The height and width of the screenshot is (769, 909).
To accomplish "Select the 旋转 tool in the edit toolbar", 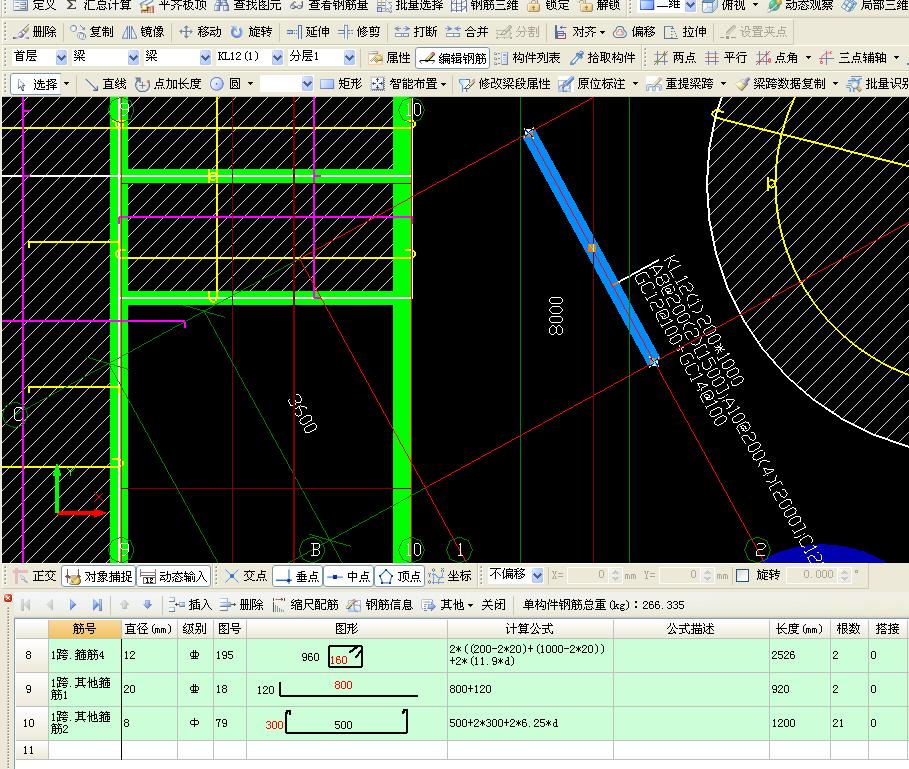I will click(x=251, y=32).
